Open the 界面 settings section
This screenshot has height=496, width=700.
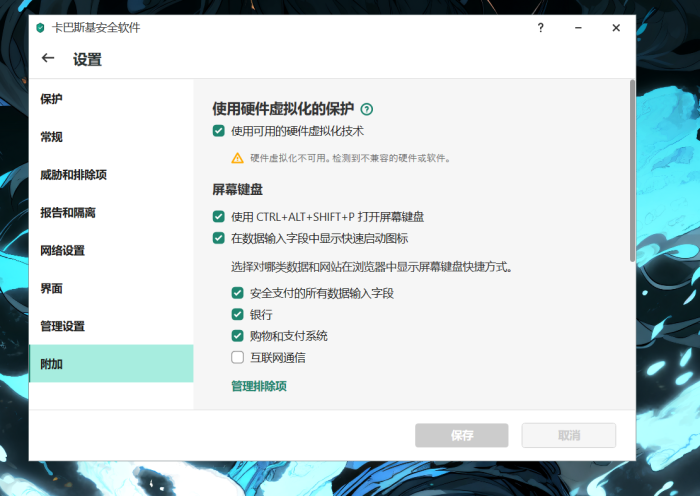111,288
